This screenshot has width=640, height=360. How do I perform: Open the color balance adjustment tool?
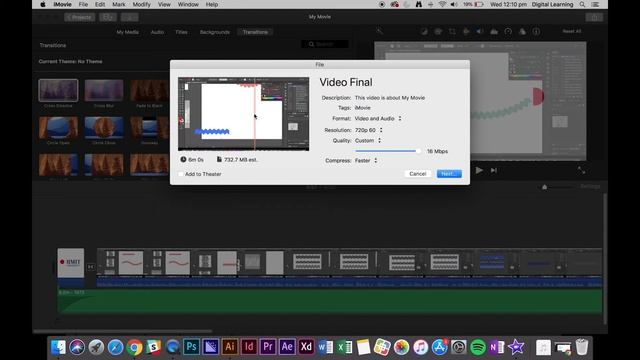pyautogui.click(x=424, y=31)
